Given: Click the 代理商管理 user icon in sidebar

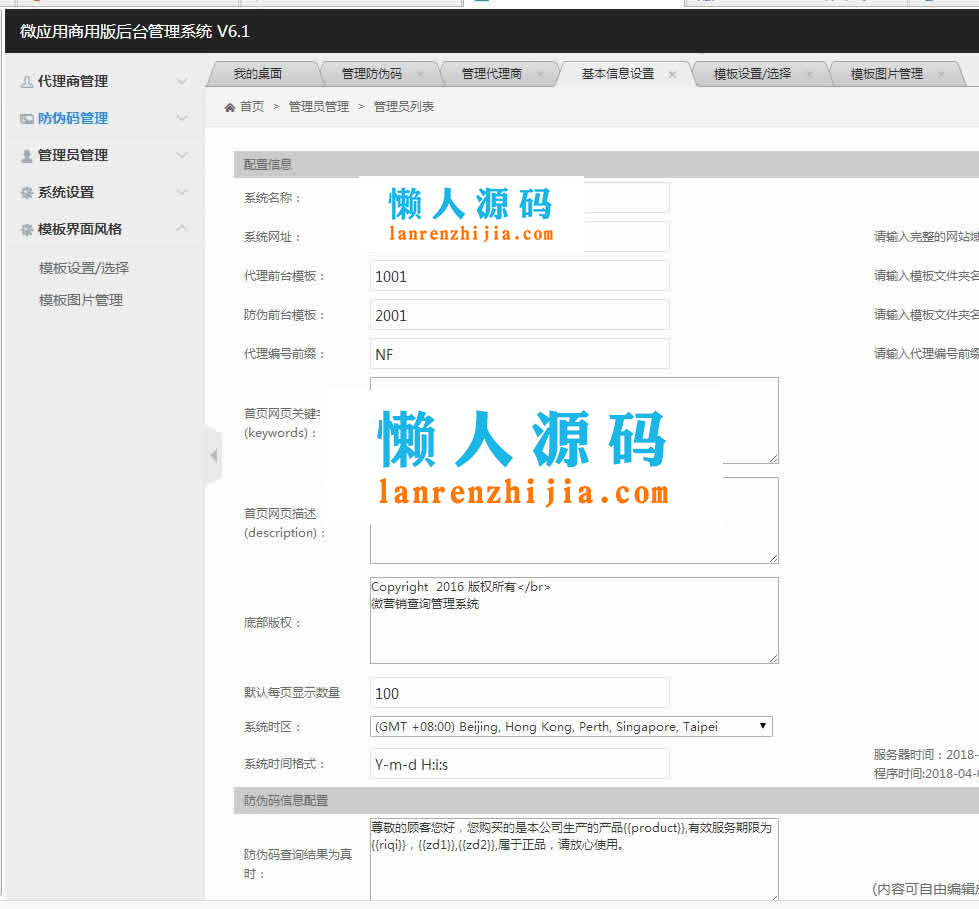Looking at the screenshot, I should pos(27,82).
